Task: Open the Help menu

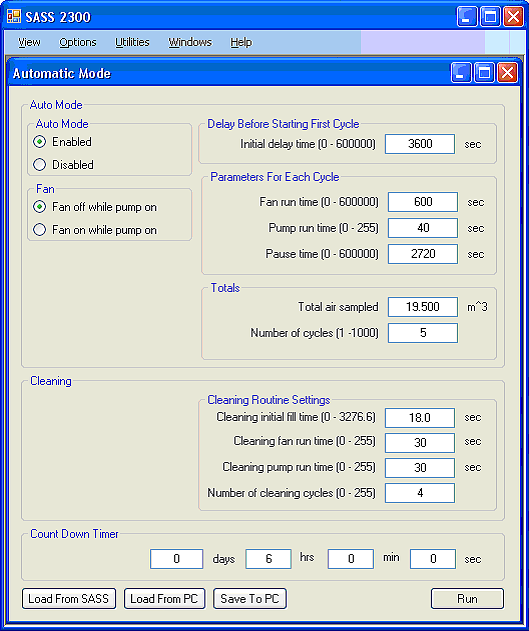Action: pyautogui.click(x=241, y=42)
